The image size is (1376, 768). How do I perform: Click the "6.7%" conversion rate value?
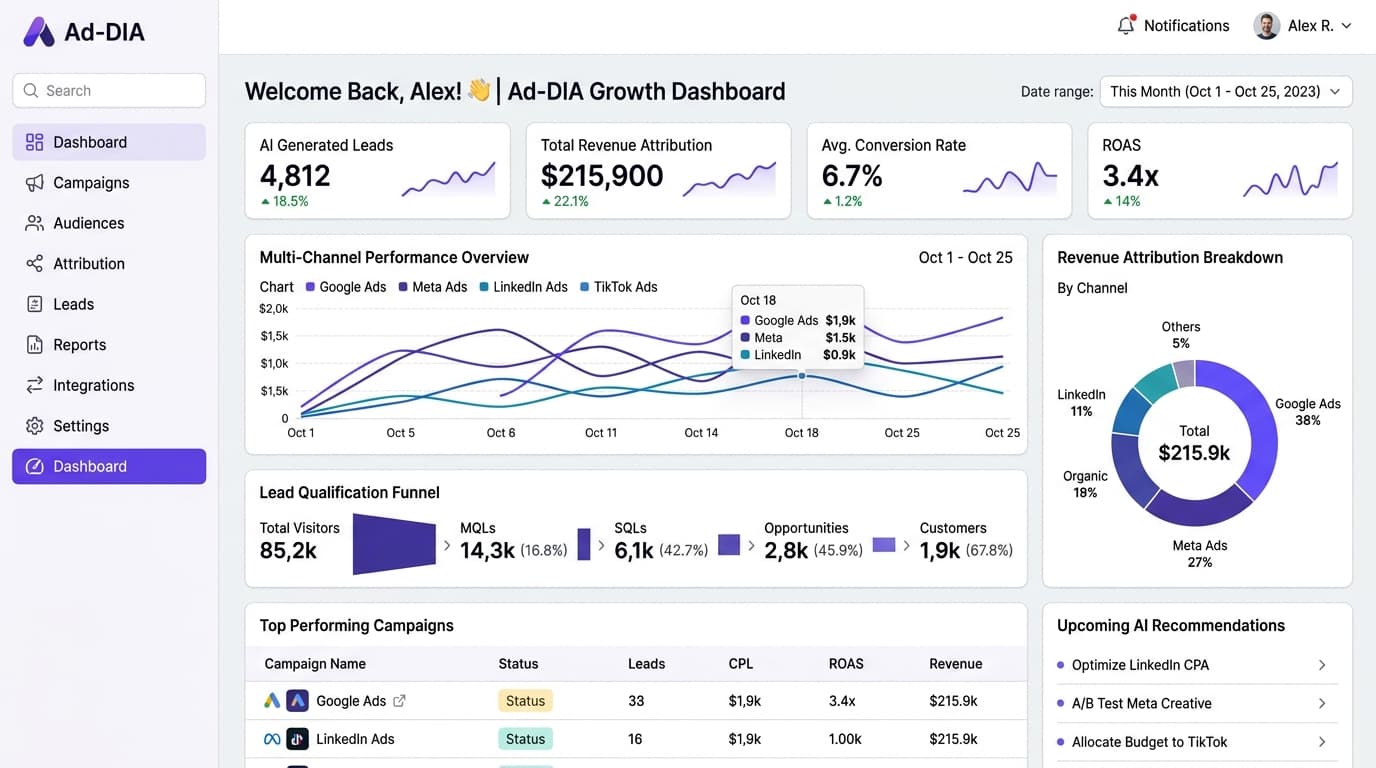click(852, 176)
